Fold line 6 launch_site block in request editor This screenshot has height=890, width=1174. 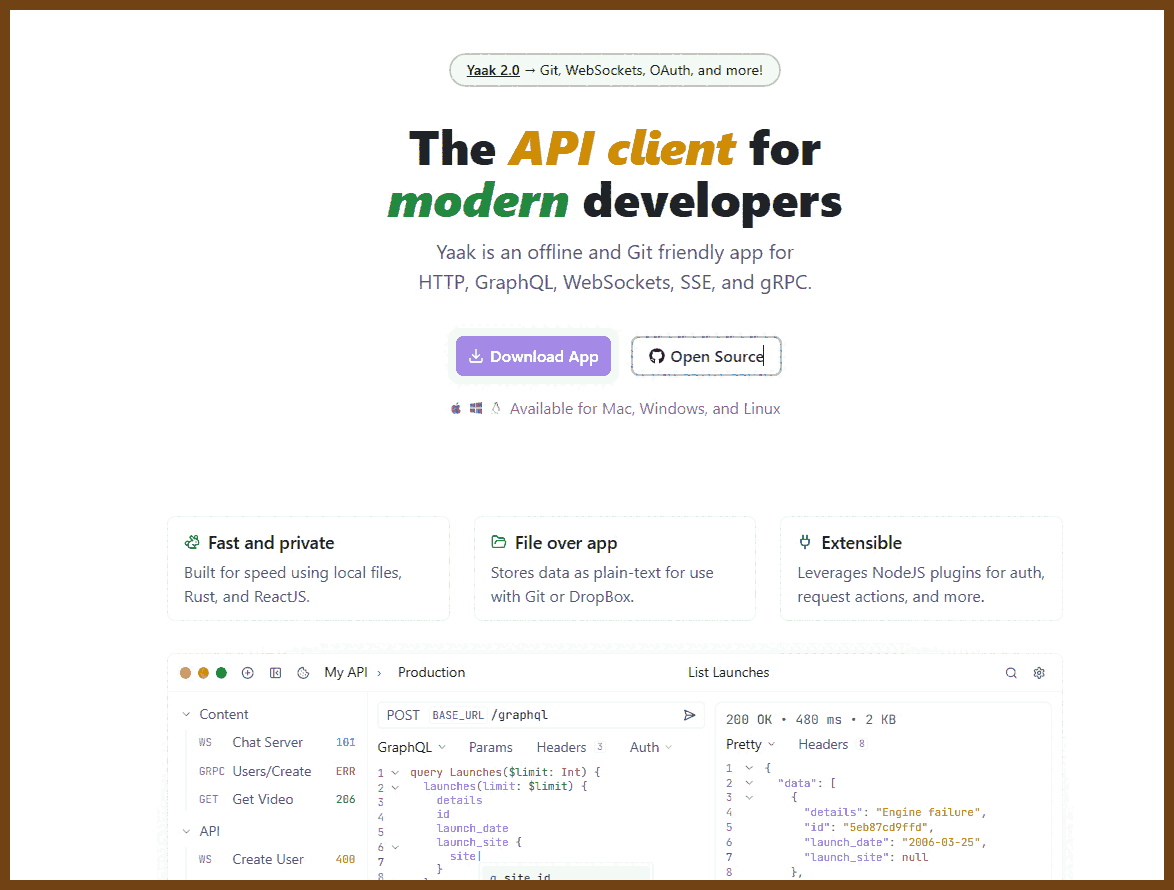coord(395,847)
